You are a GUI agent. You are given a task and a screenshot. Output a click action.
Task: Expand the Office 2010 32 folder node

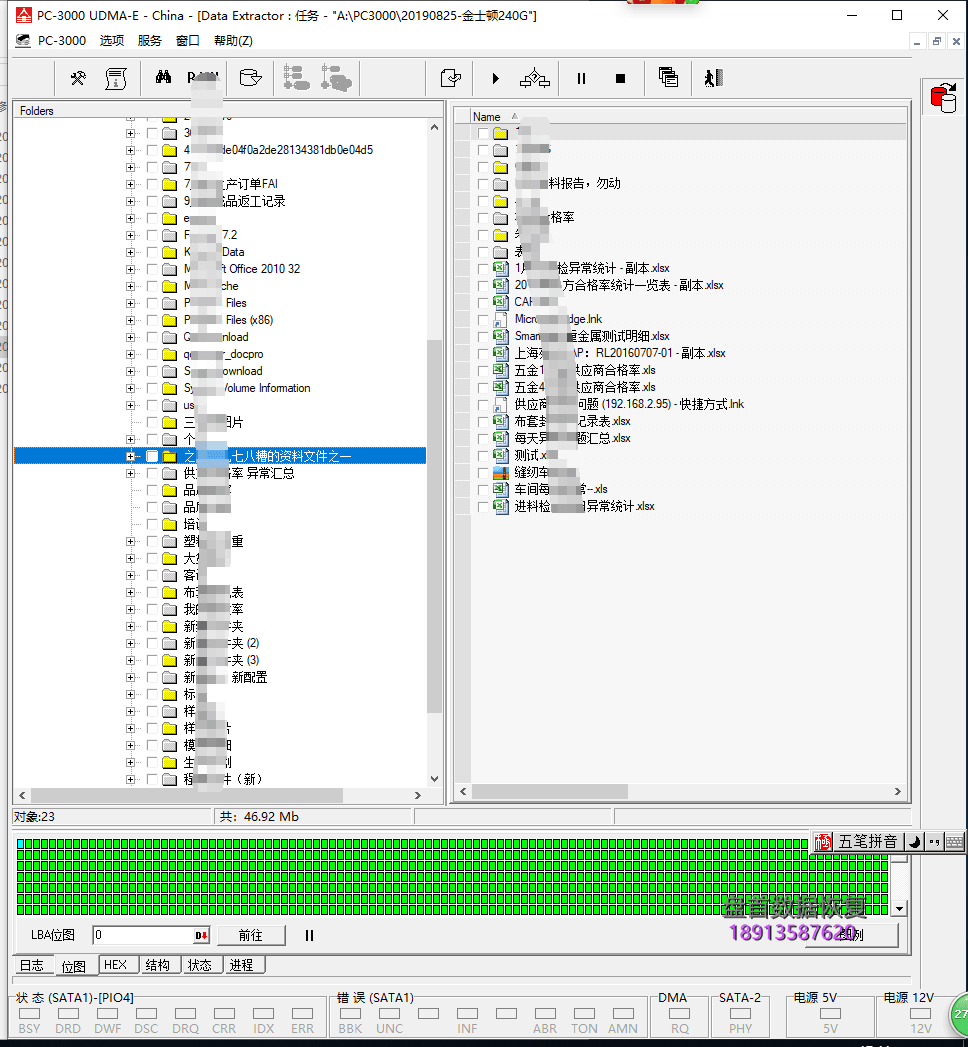pyautogui.click(x=130, y=269)
